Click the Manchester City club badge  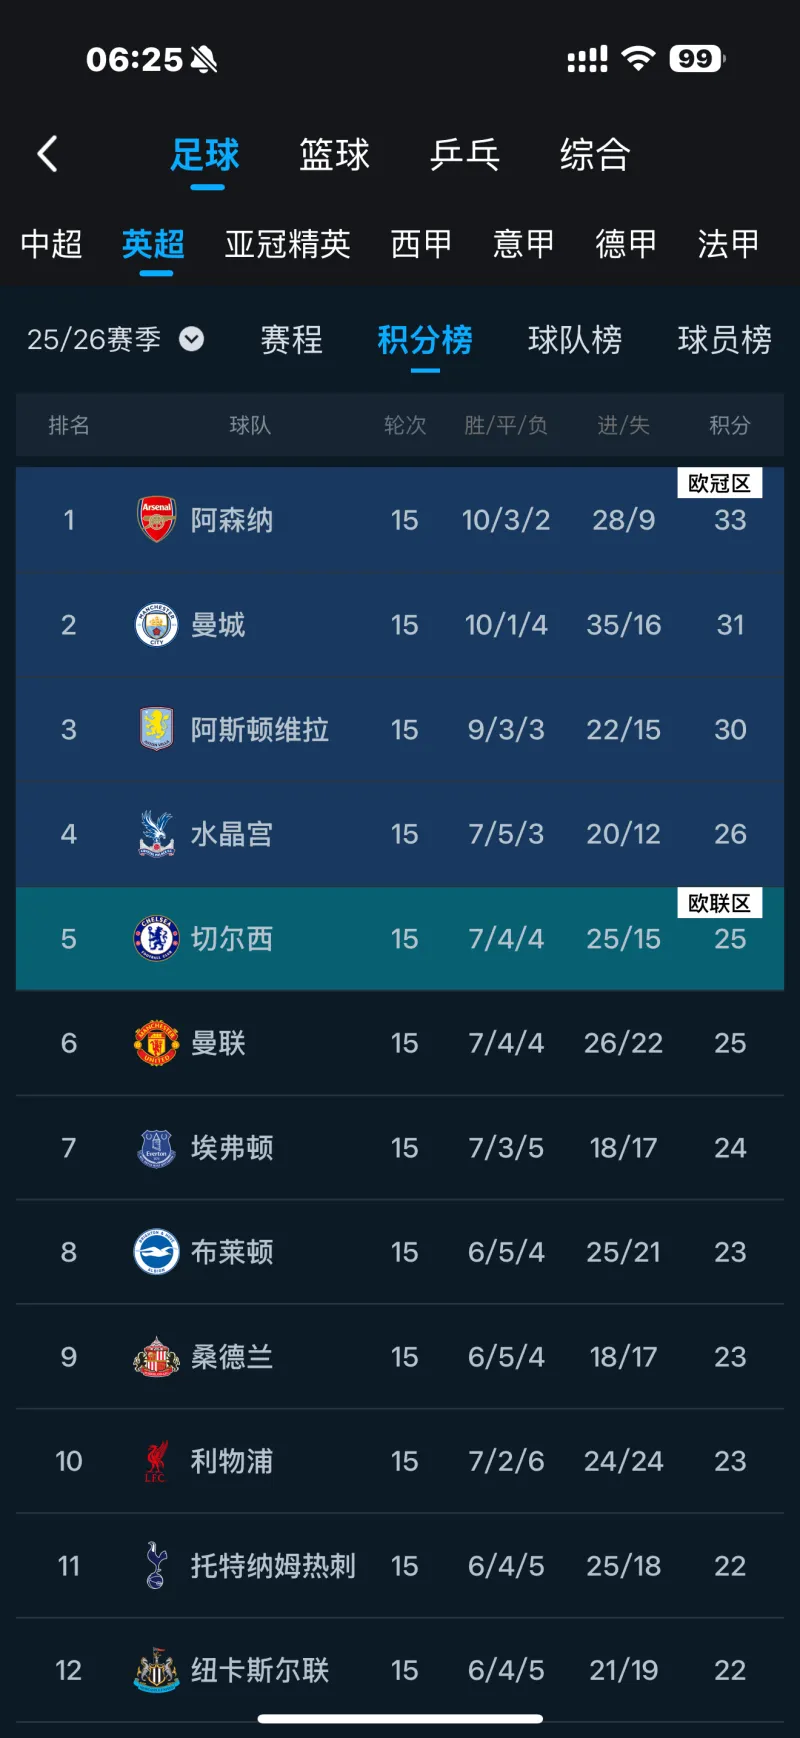pos(156,625)
